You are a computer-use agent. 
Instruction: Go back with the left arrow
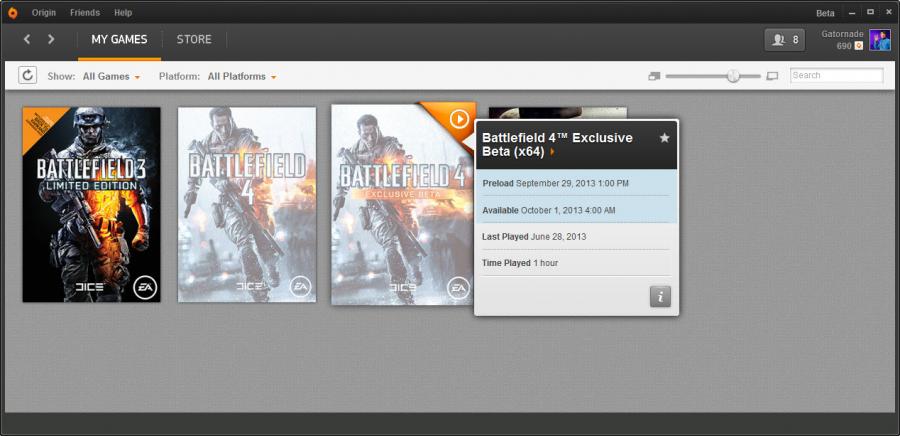(x=27, y=39)
